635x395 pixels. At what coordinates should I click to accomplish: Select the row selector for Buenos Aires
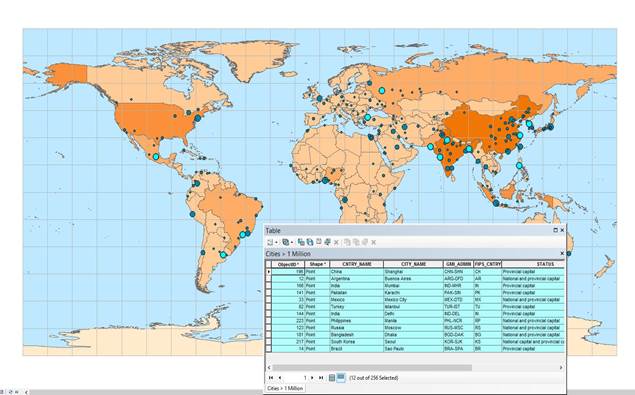[268, 279]
